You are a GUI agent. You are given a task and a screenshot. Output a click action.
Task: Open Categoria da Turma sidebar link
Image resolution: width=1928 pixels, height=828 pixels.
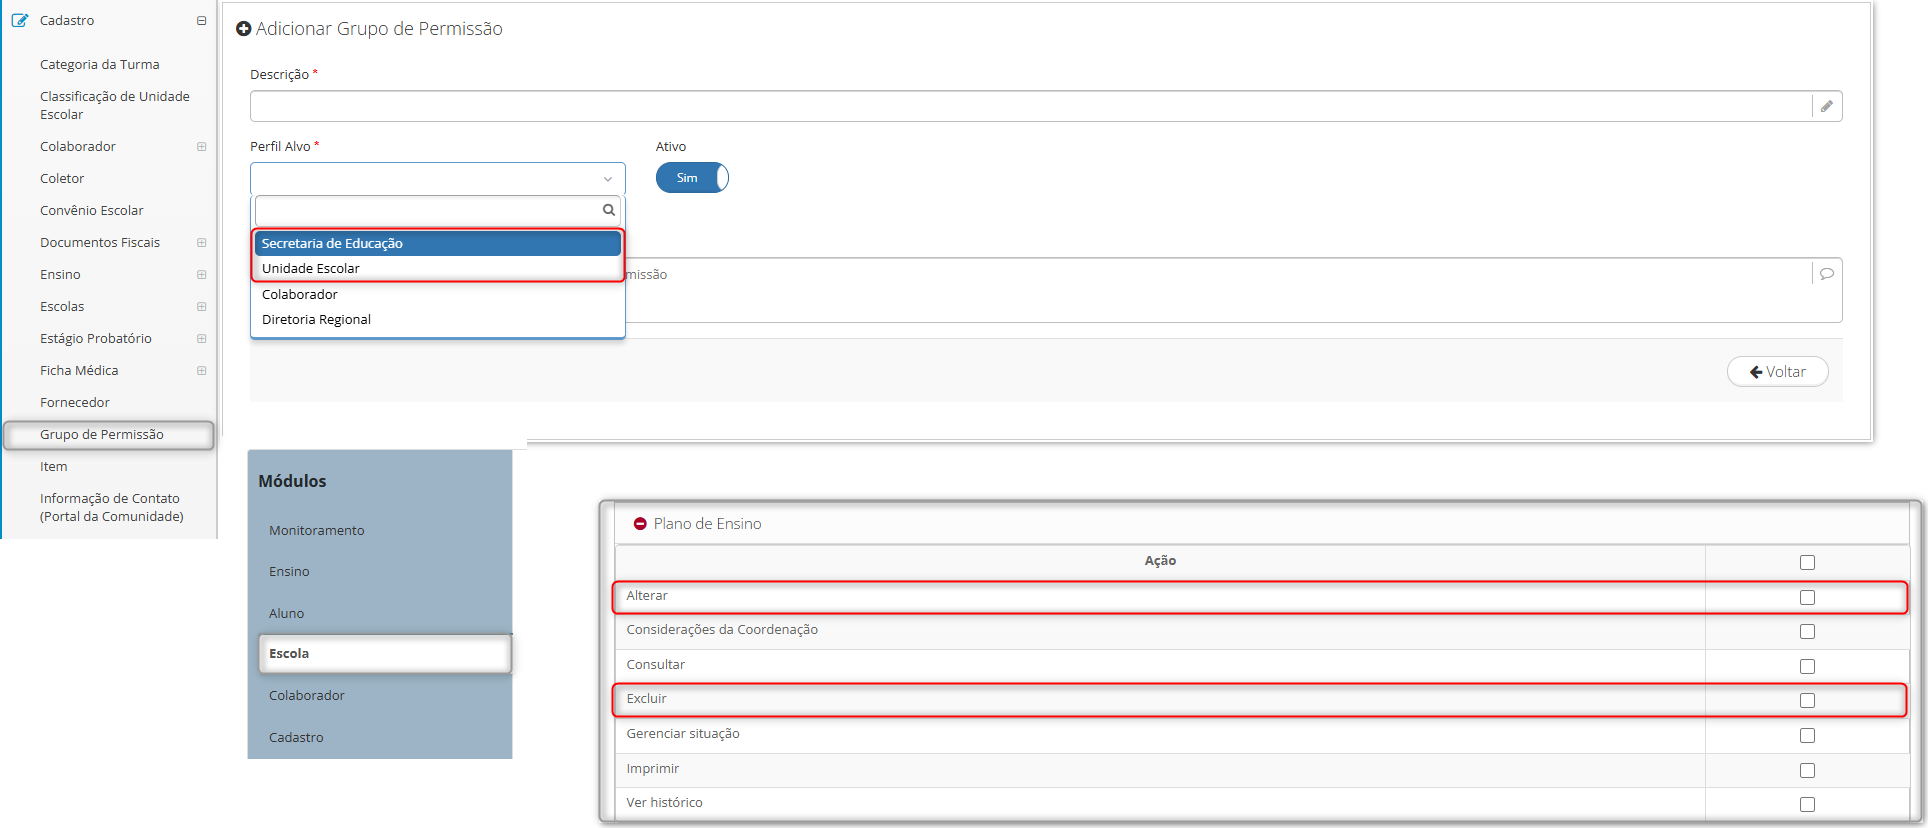[100, 64]
